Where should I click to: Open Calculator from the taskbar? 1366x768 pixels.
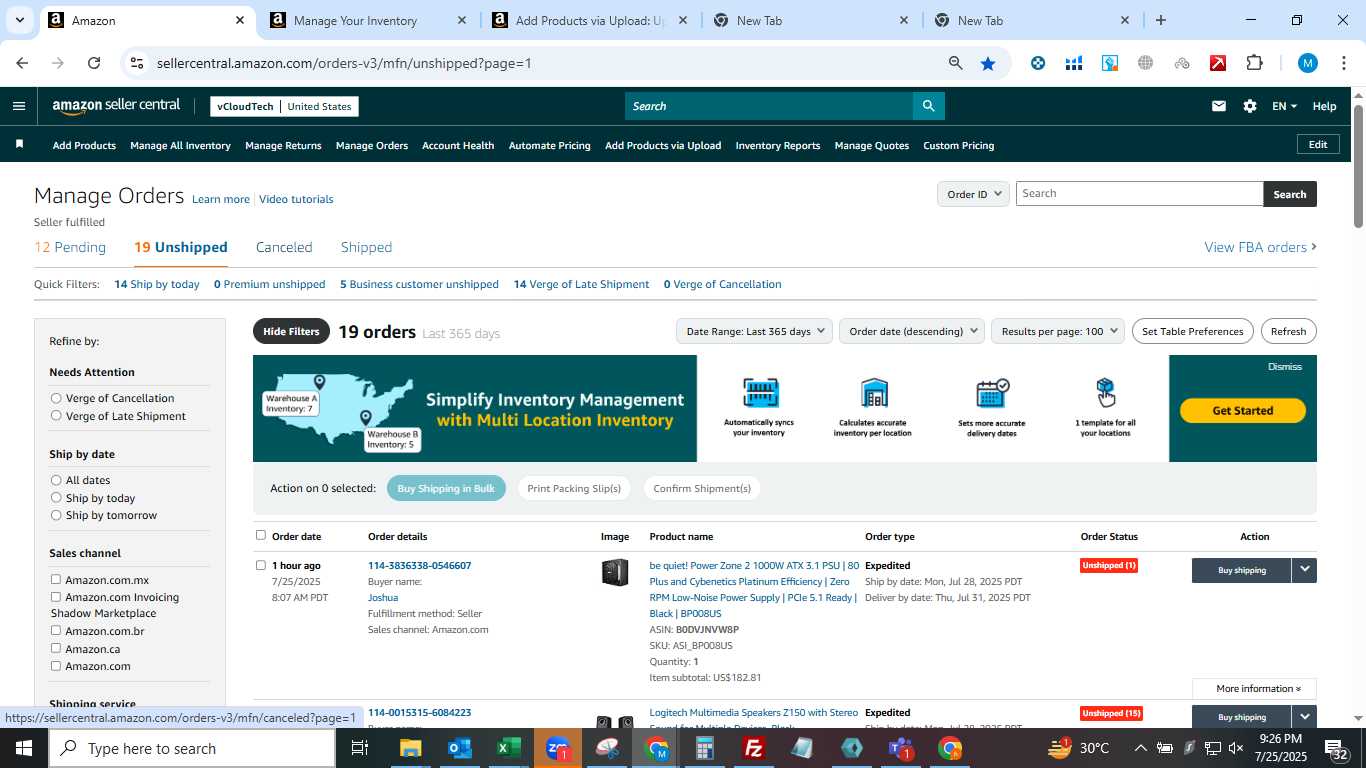[705, 748]
